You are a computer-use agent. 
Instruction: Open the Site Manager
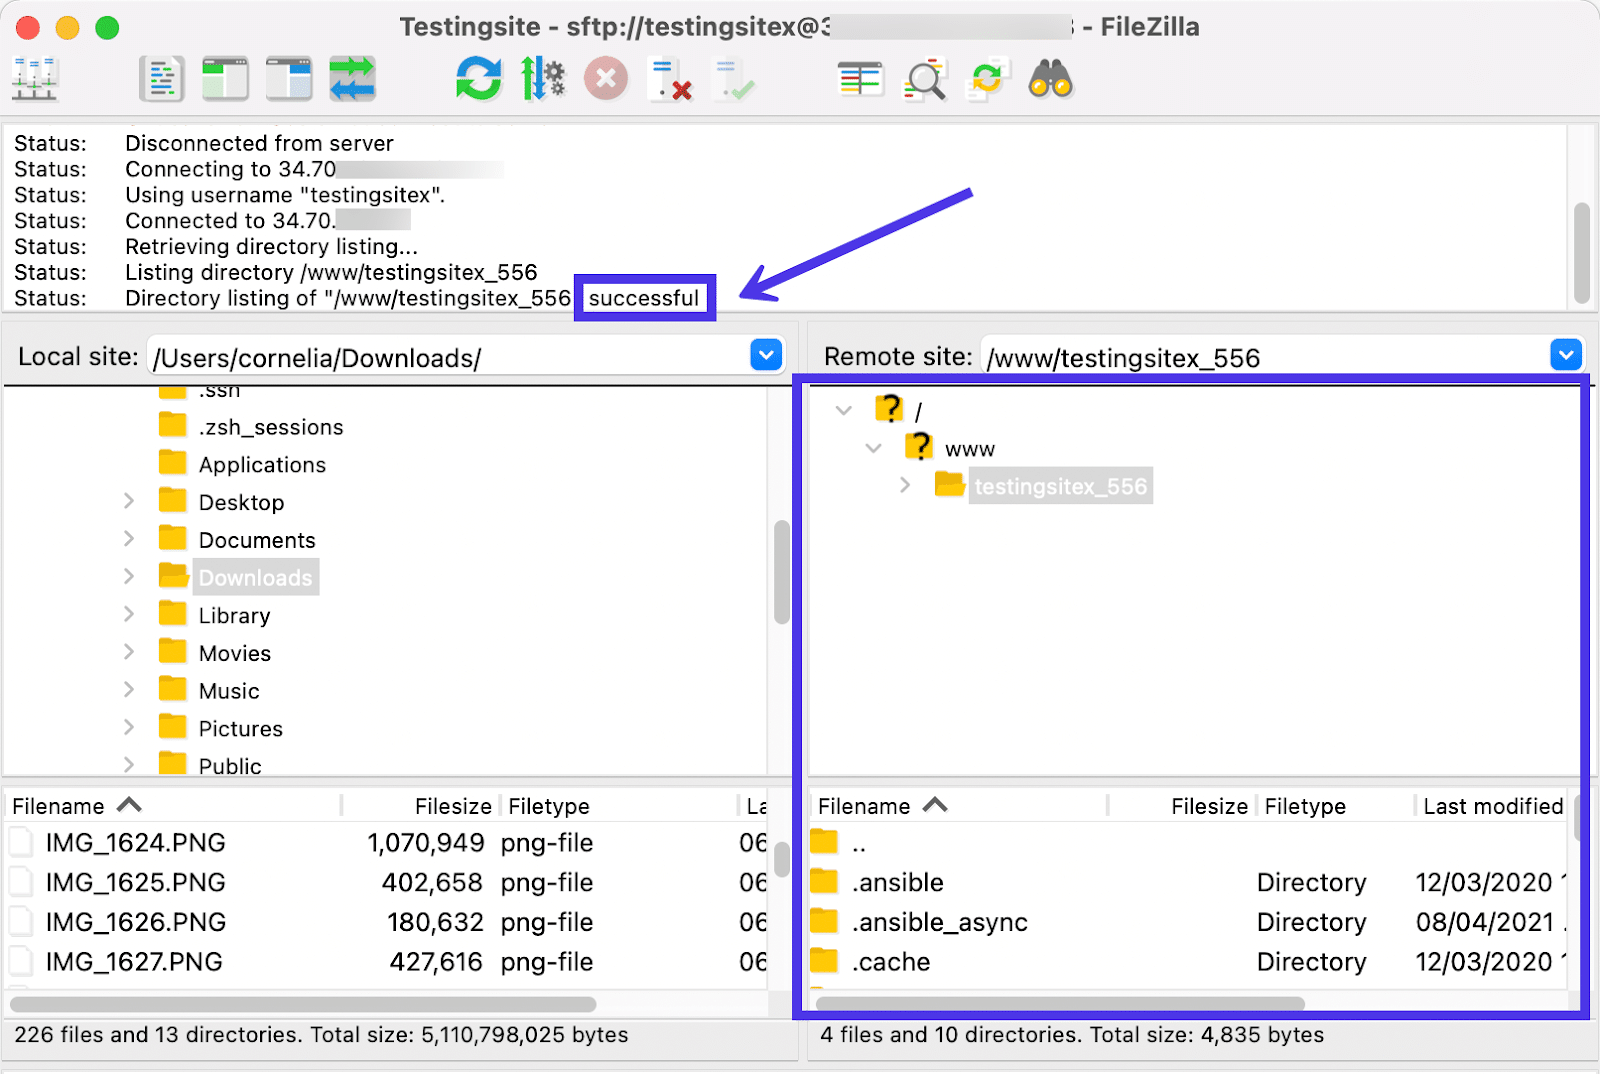[x=35, y=78]
